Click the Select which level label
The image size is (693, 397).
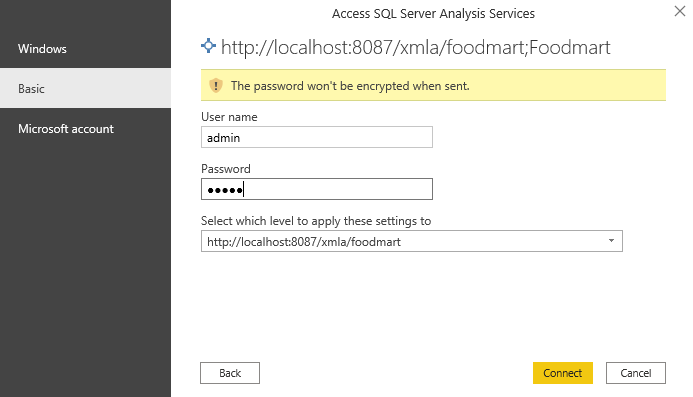pos(316,221)
